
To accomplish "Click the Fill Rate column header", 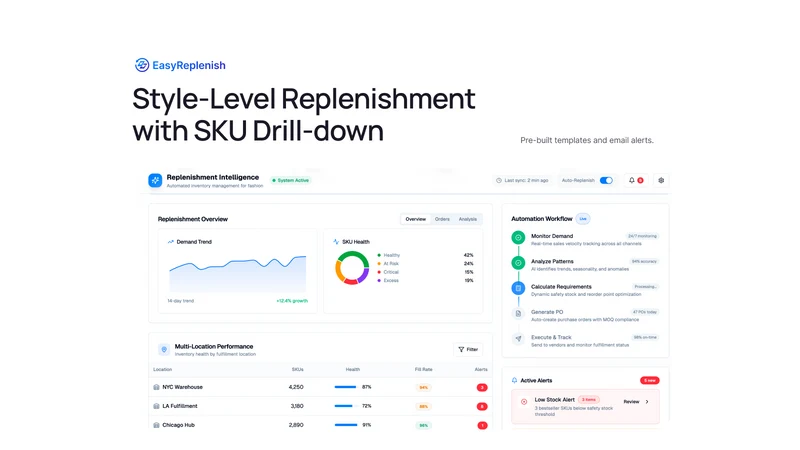I will [x=423, y=369].
